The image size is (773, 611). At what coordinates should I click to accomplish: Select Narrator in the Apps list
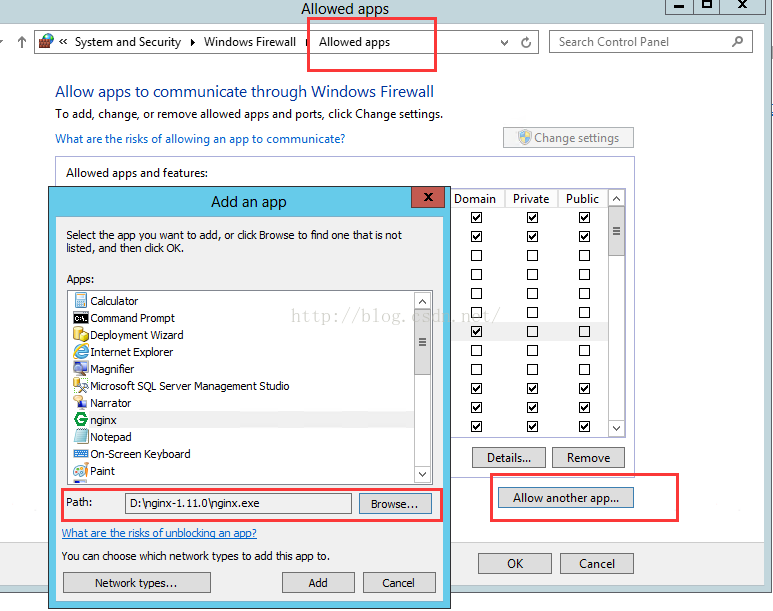coord(243,402)
